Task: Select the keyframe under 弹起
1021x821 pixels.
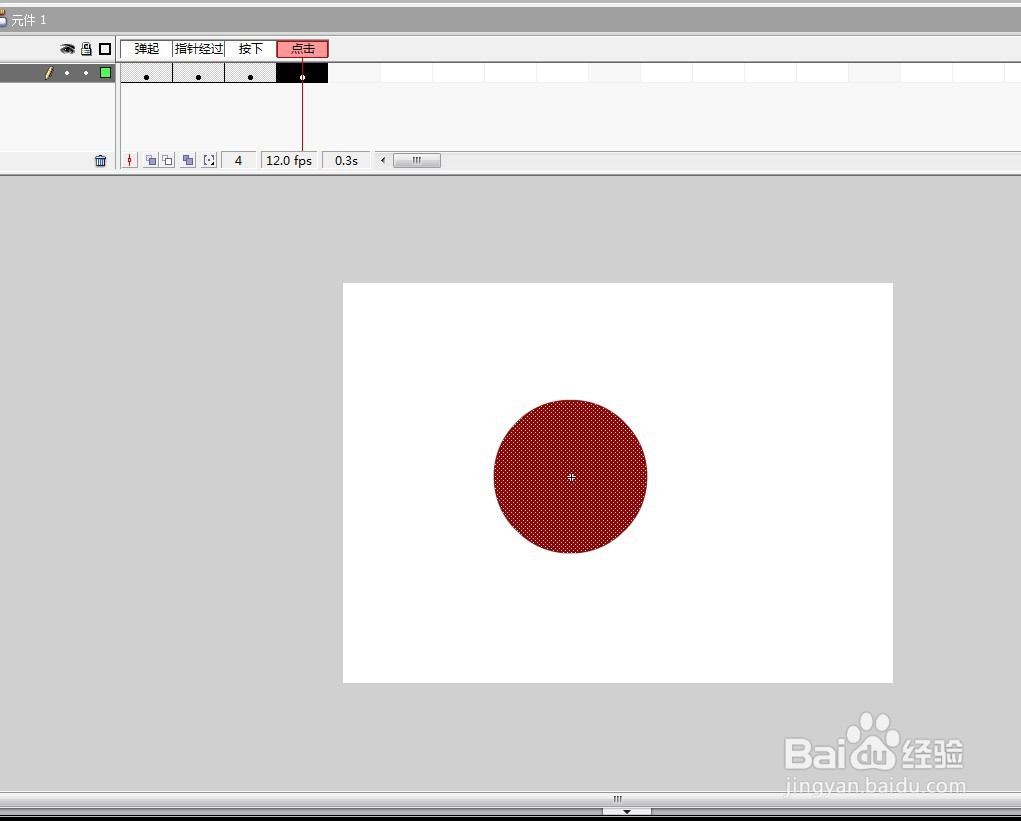Action: pos(147,73)
